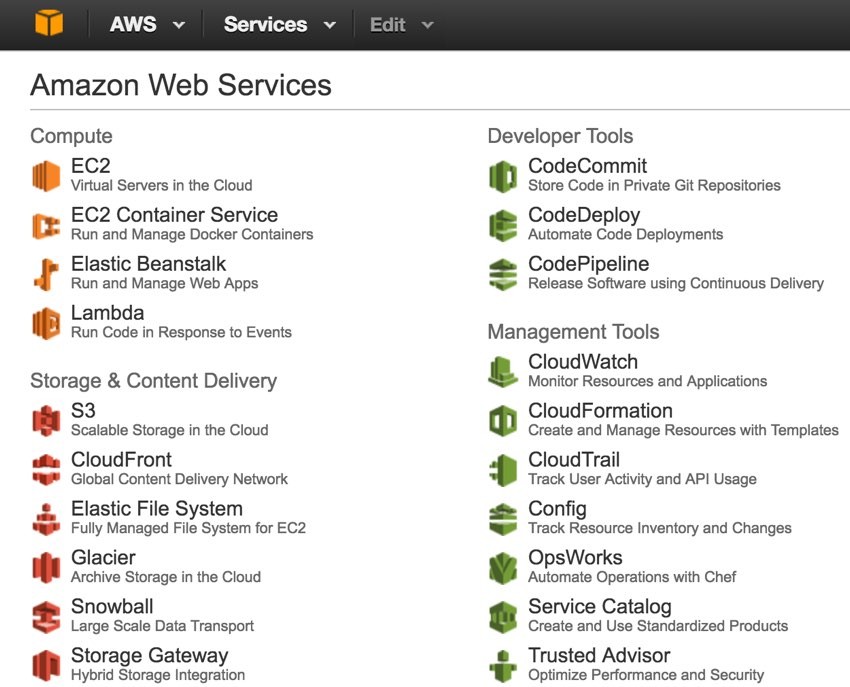
Task: Open the Edit menu in top bar
Action: pyautogui.click(x=401, y=24)
